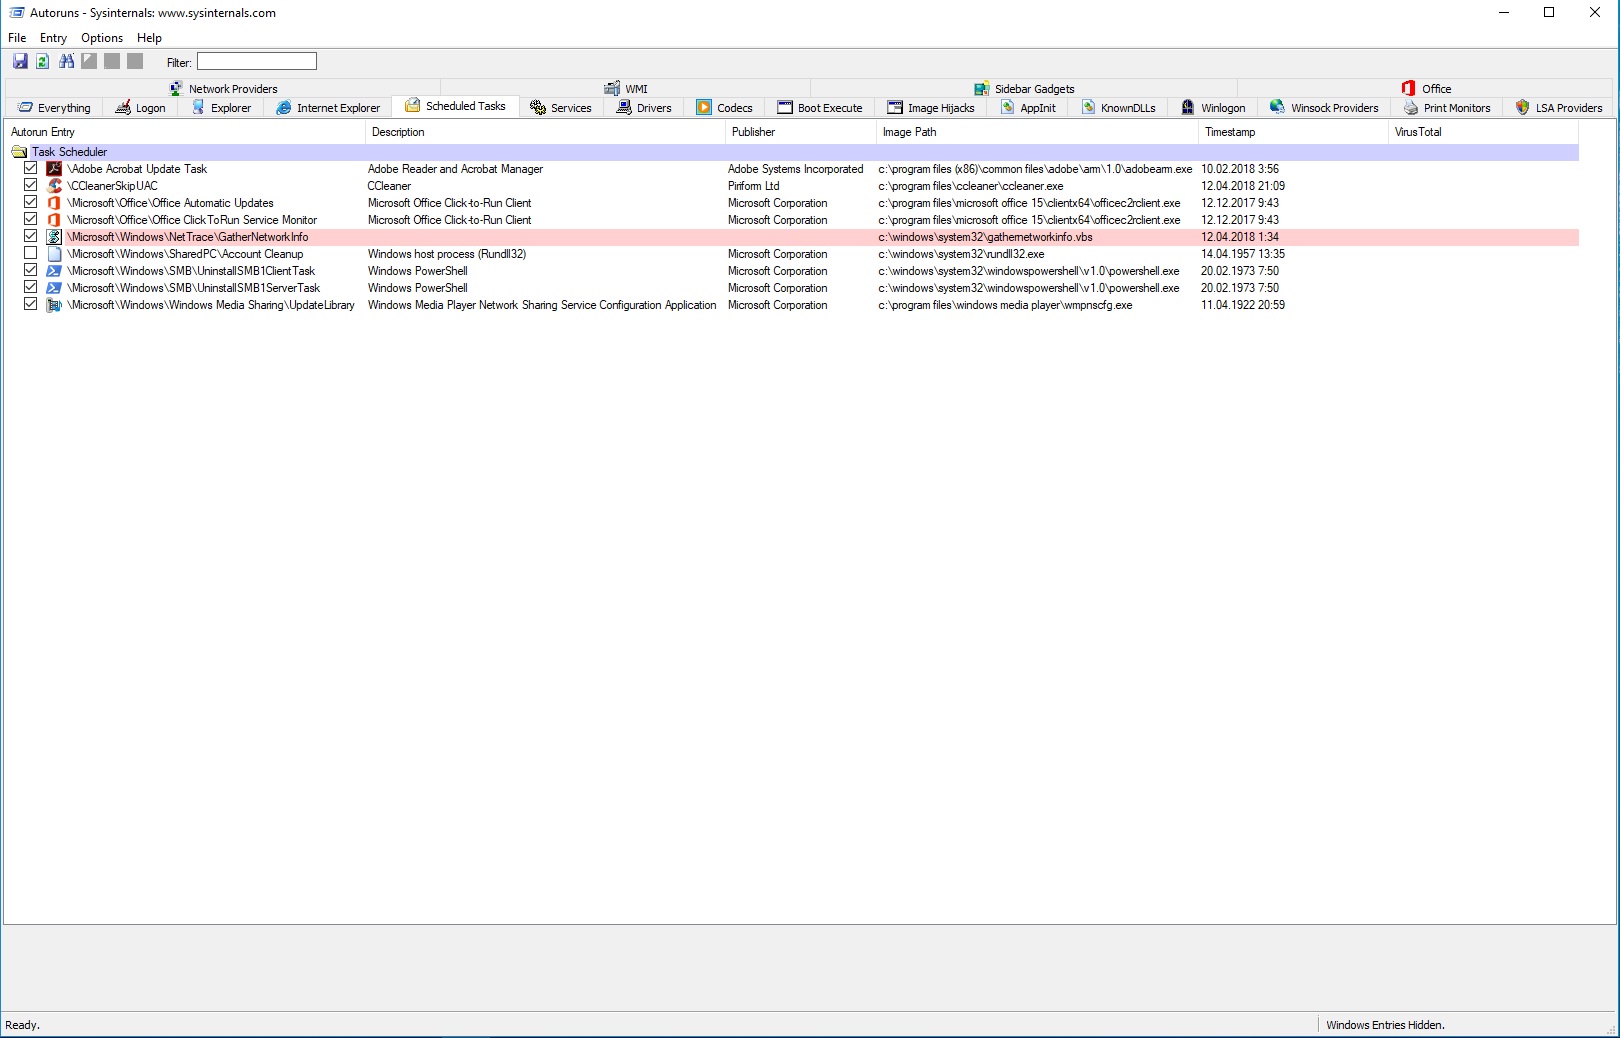1620x1038 pixels.
Task: Click the GatherNetworkInfo script icon
Action: point(54,237)
